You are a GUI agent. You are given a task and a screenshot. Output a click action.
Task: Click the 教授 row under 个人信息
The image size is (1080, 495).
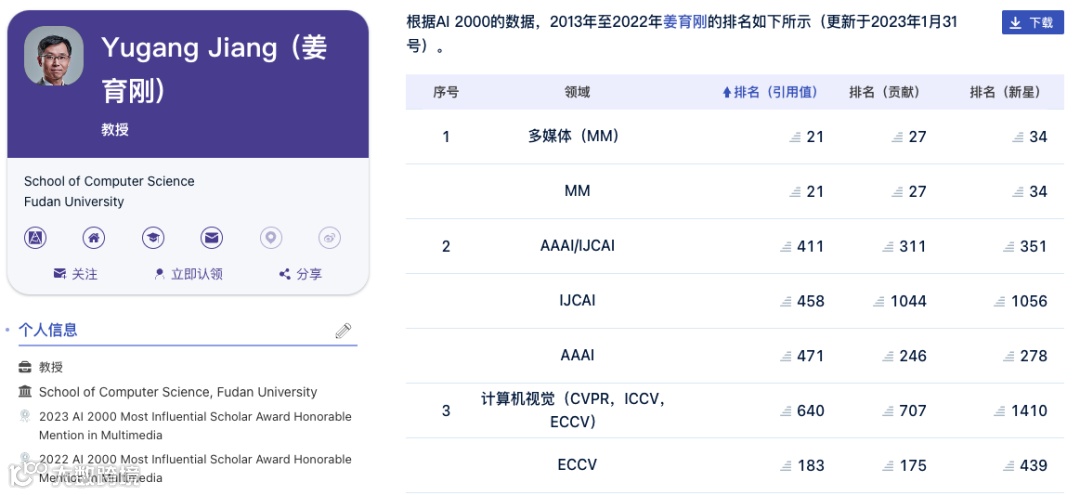(51, 367)
